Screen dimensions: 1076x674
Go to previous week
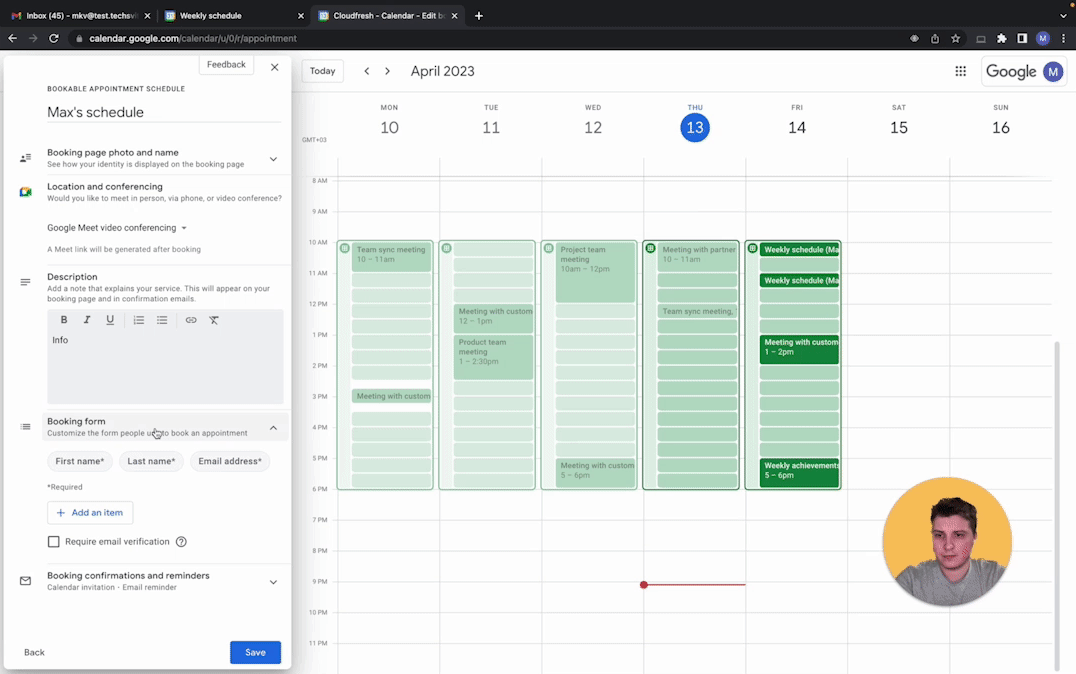[x=367, y=71]
